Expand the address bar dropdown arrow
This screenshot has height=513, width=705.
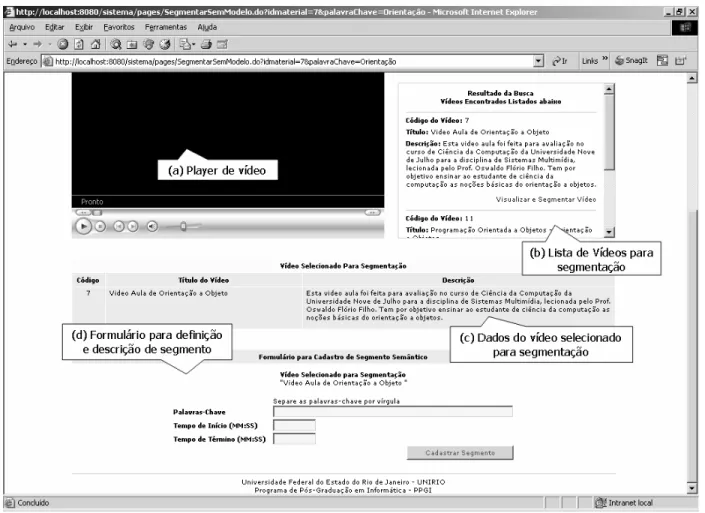[538, 61]
